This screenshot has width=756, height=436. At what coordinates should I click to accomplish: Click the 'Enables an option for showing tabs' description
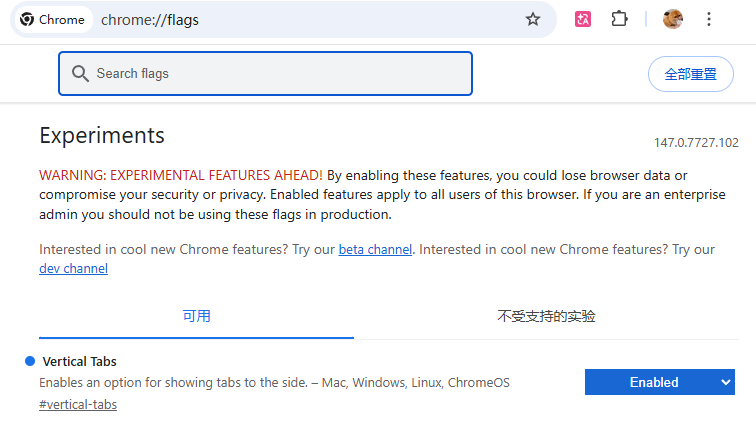coord(274,382)
